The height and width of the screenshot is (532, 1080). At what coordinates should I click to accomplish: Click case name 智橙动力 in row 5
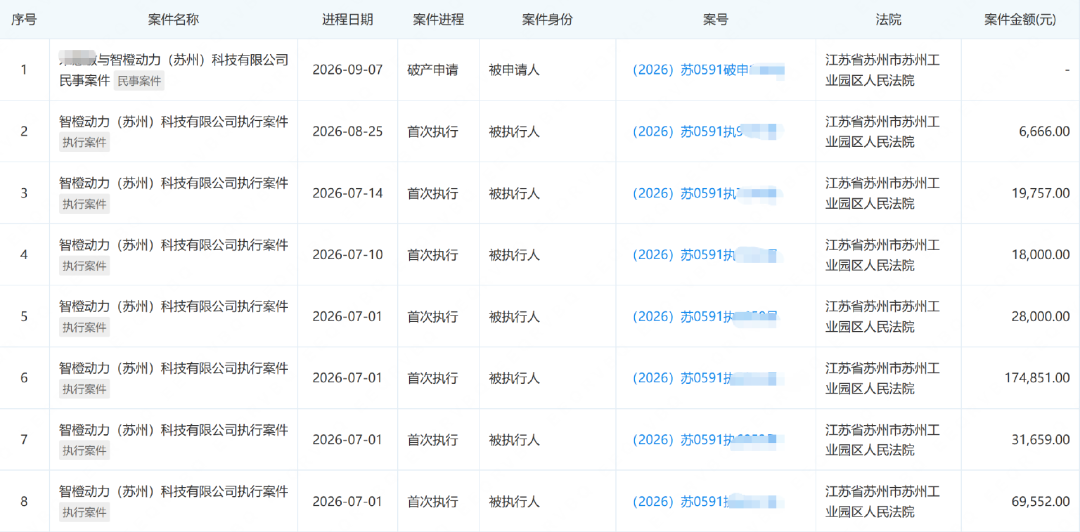click(174, 307)
